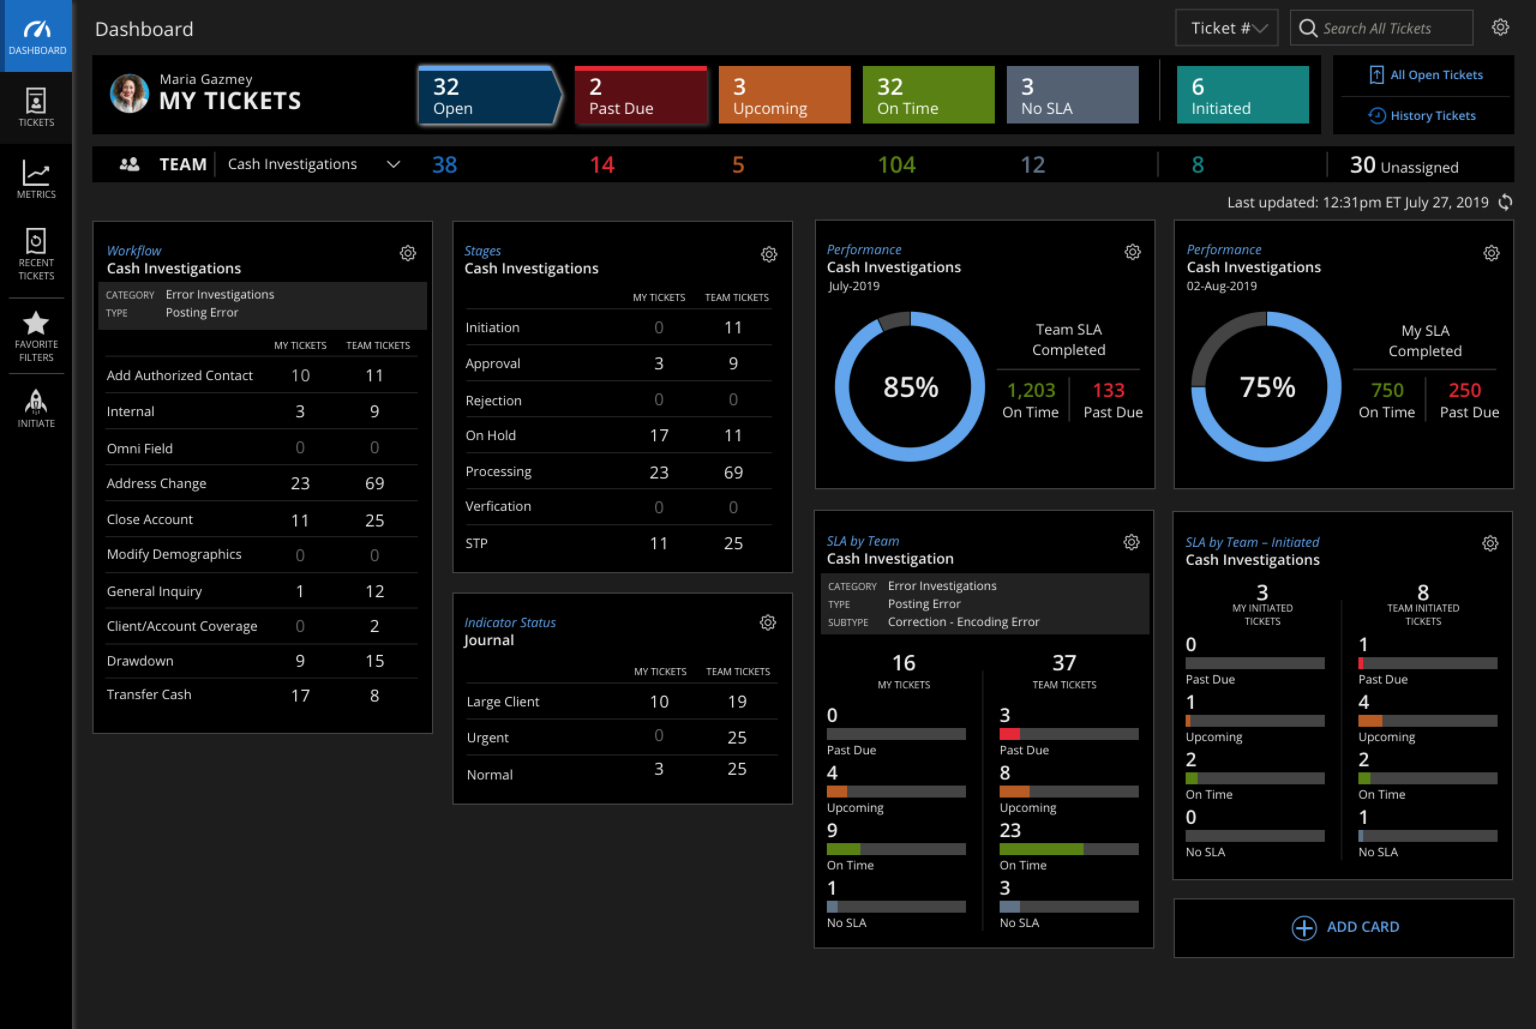This screenshot has height=1029, width=1536.
Task: Open settings for the Stages card
Action: pos(768,254)
